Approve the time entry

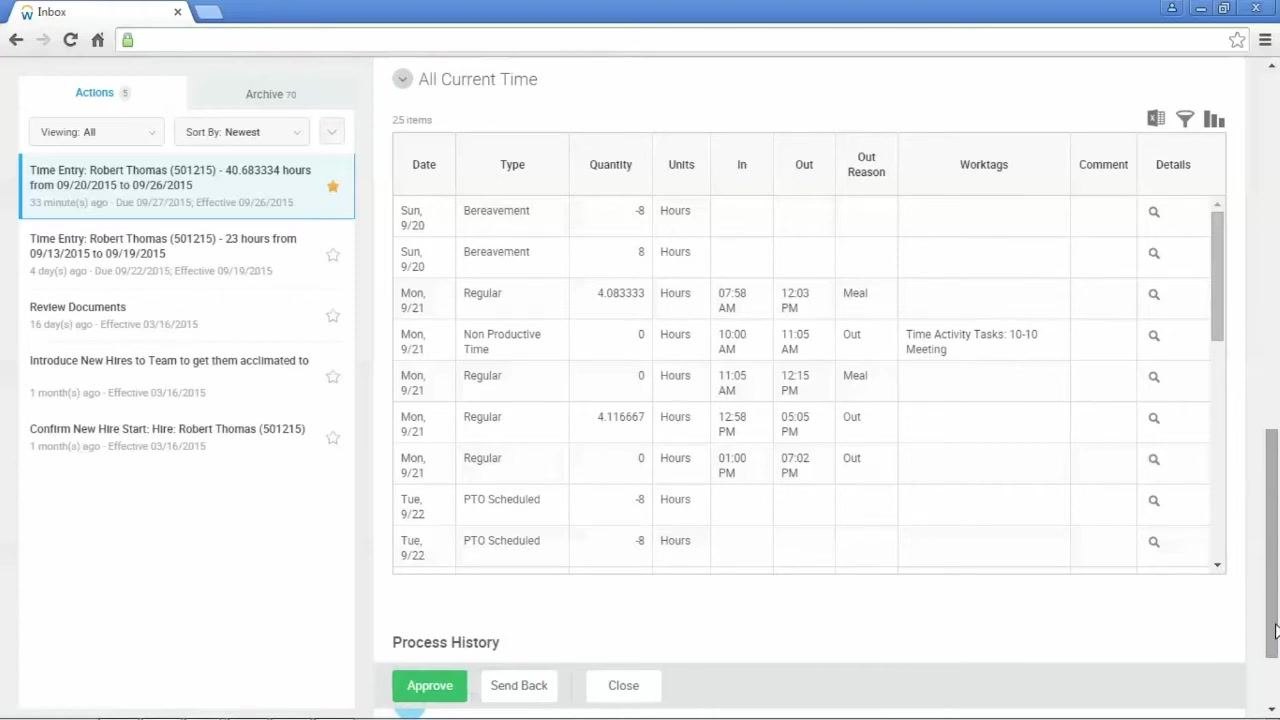(x=430, y=686)
